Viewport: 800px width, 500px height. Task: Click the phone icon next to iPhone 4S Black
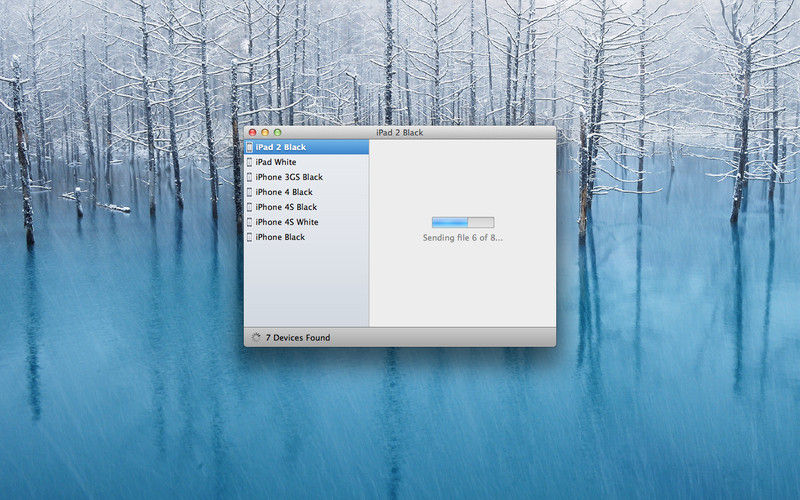click(249, 207)
